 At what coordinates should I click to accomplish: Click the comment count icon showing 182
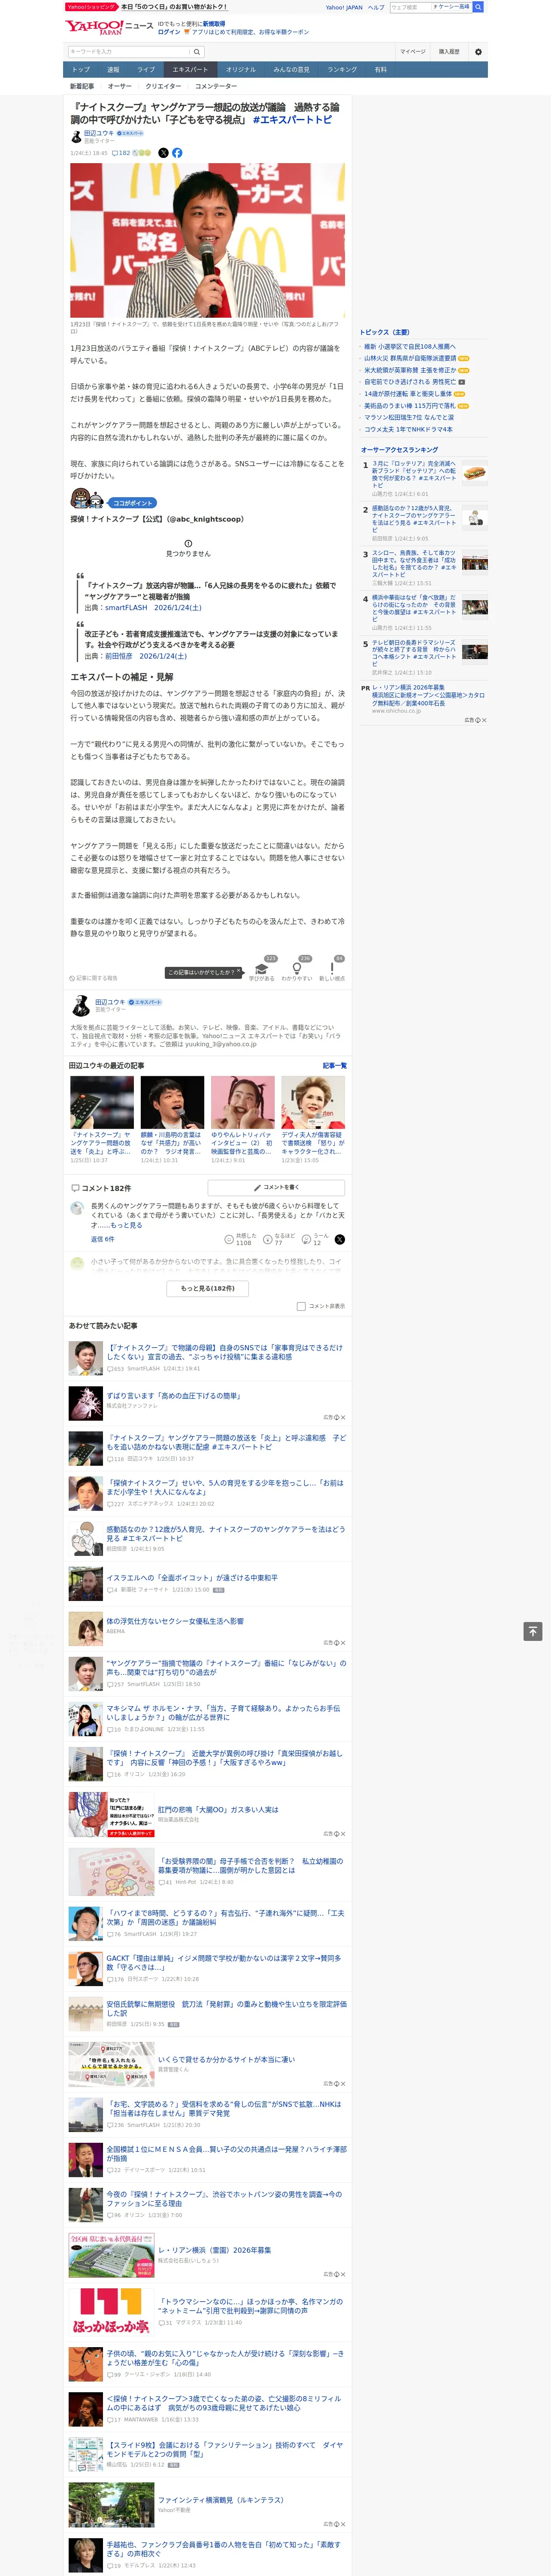121,153
